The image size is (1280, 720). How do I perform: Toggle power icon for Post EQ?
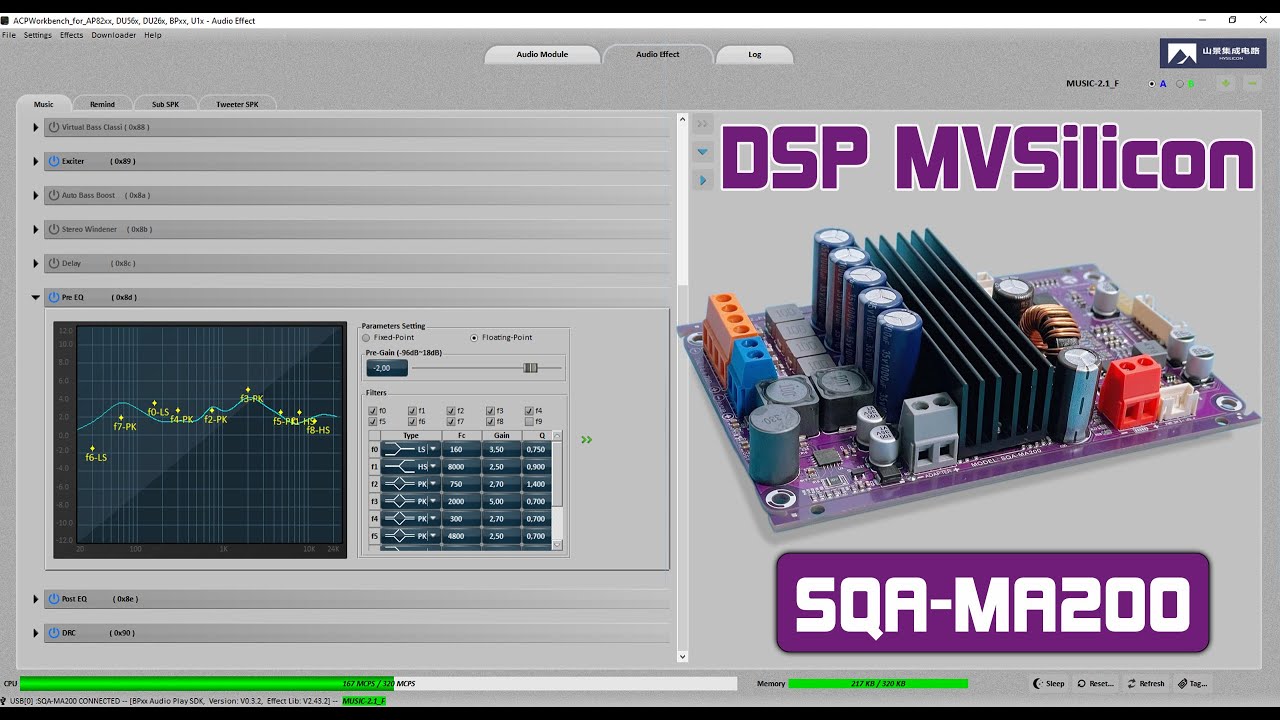coord(54,599)
